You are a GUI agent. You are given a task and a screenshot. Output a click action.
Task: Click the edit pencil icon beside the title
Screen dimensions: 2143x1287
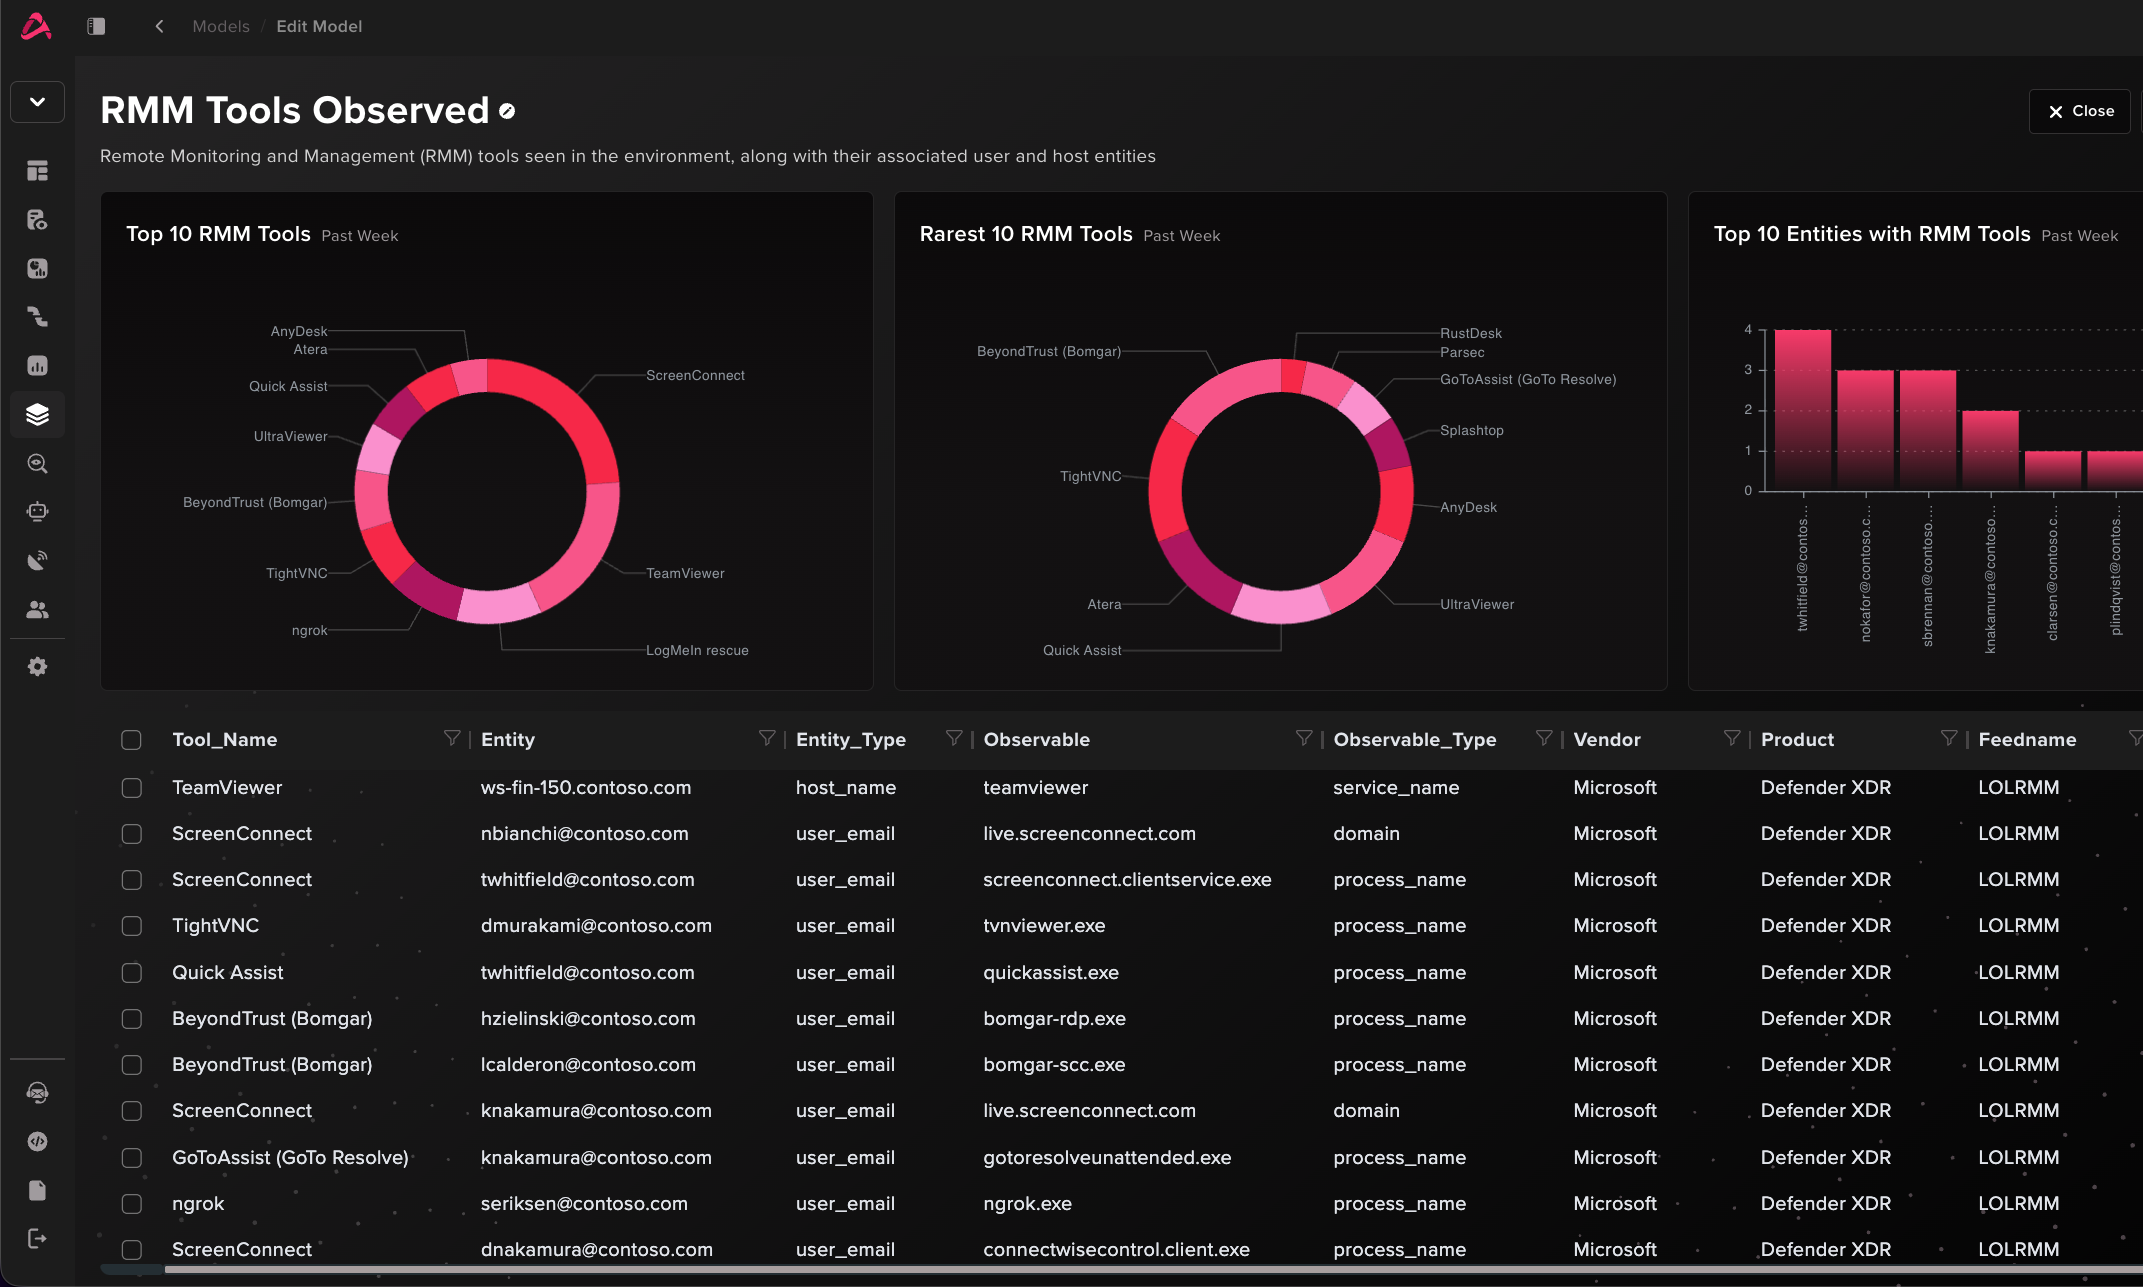pyautogui.click(x=507, y=111)
